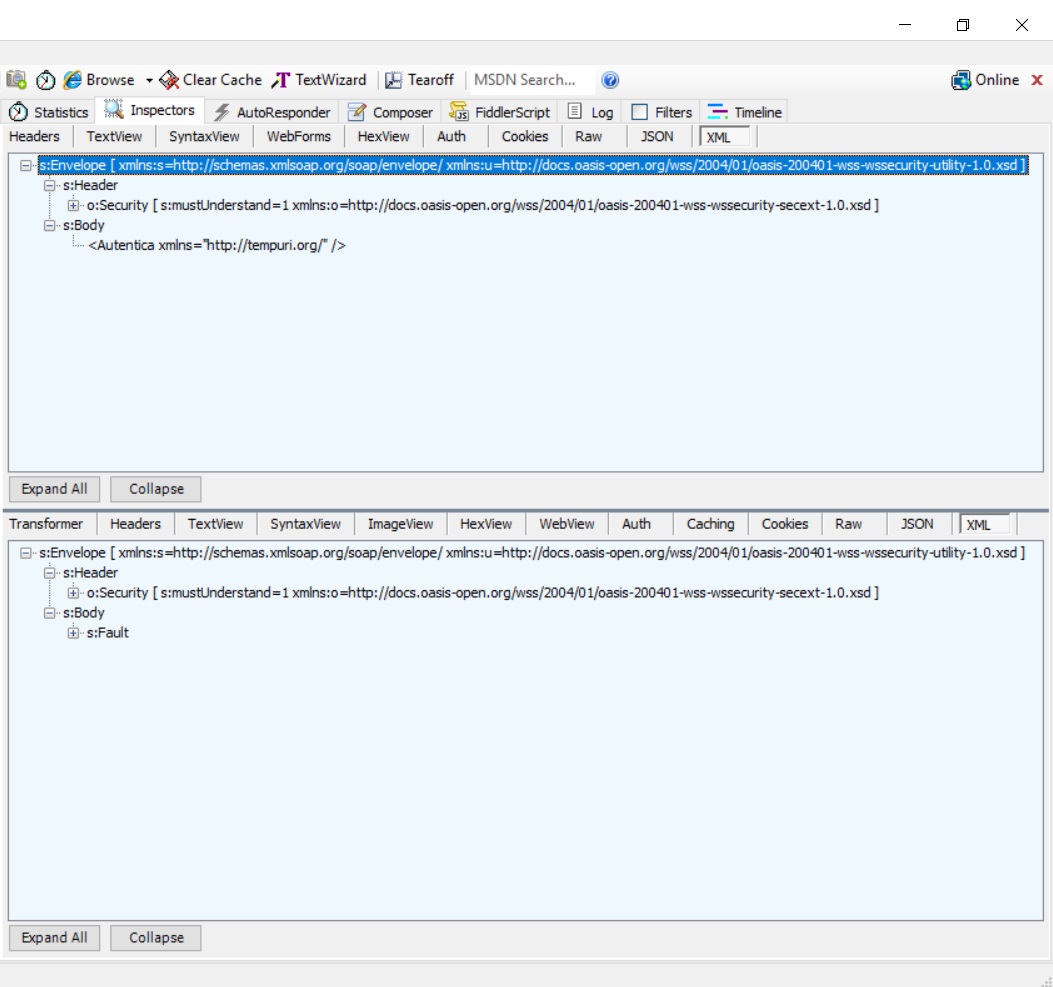Select request Headers inspector tab
The width and height of the screenshot is (1053, 987).
coord(34,136)
